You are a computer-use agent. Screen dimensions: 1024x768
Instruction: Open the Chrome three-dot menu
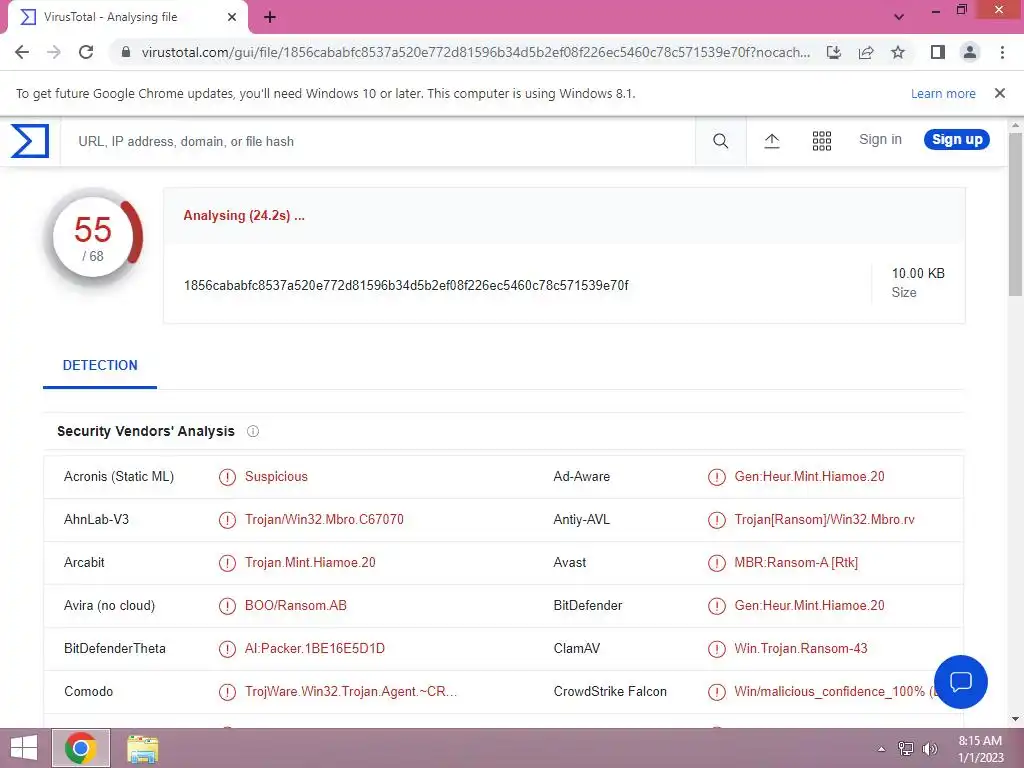point(1002,52)
